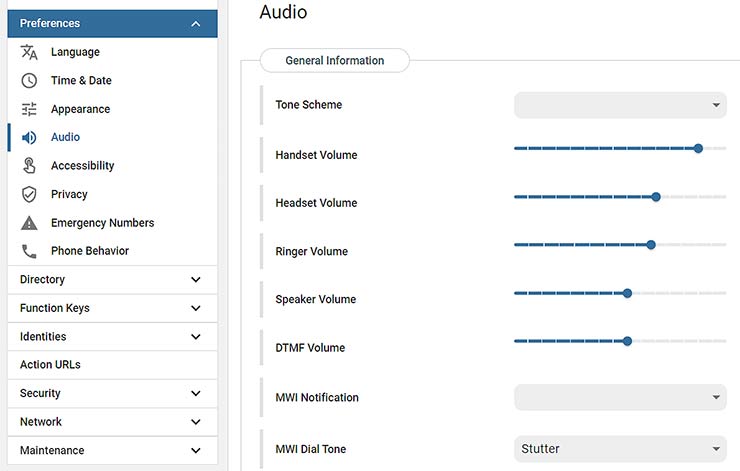Click the Audio speaker icon

tap(29, 137)
